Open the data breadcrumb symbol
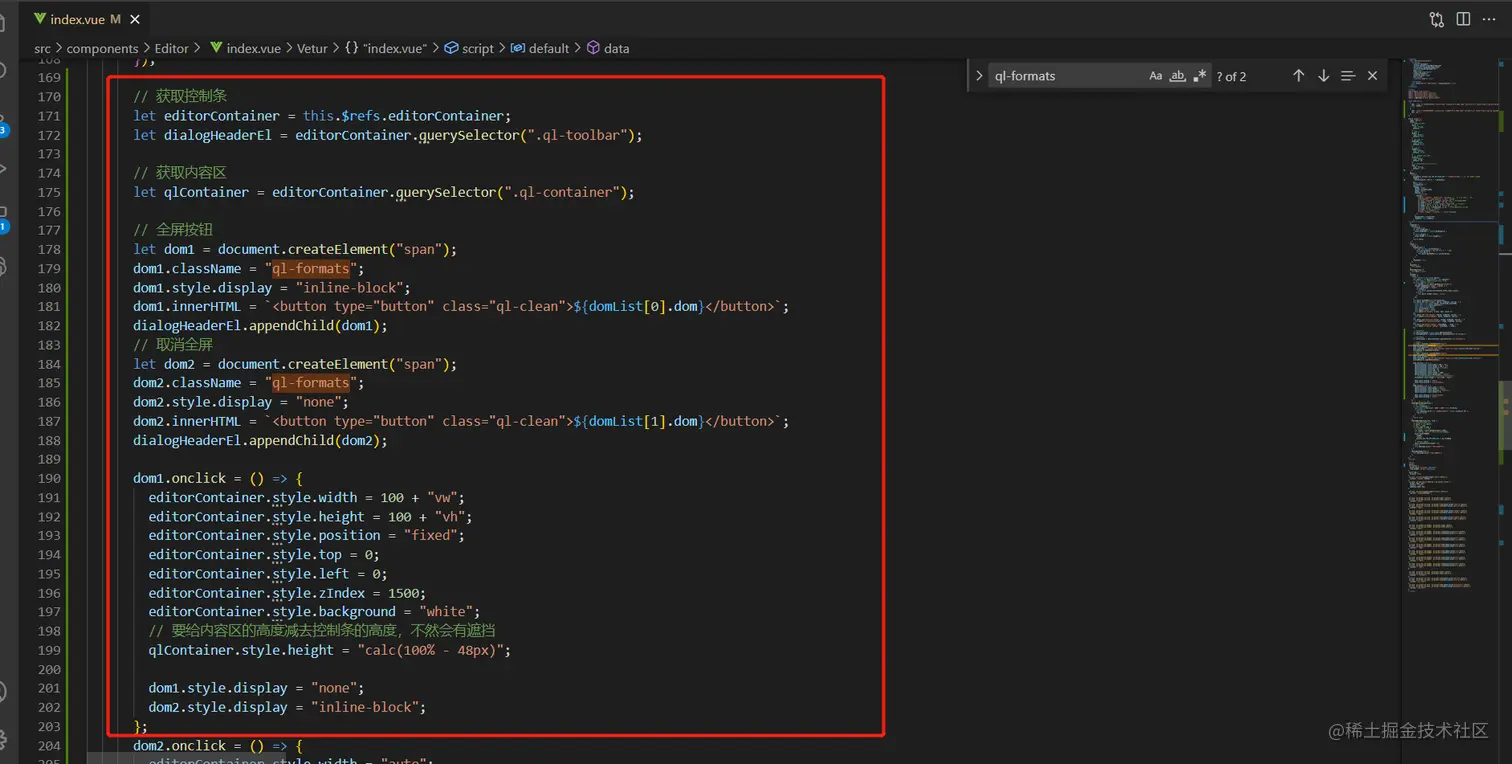Image resolution: width=1512 pixels, height=764 pixels. pyautogui.click(x=608, y=48)
